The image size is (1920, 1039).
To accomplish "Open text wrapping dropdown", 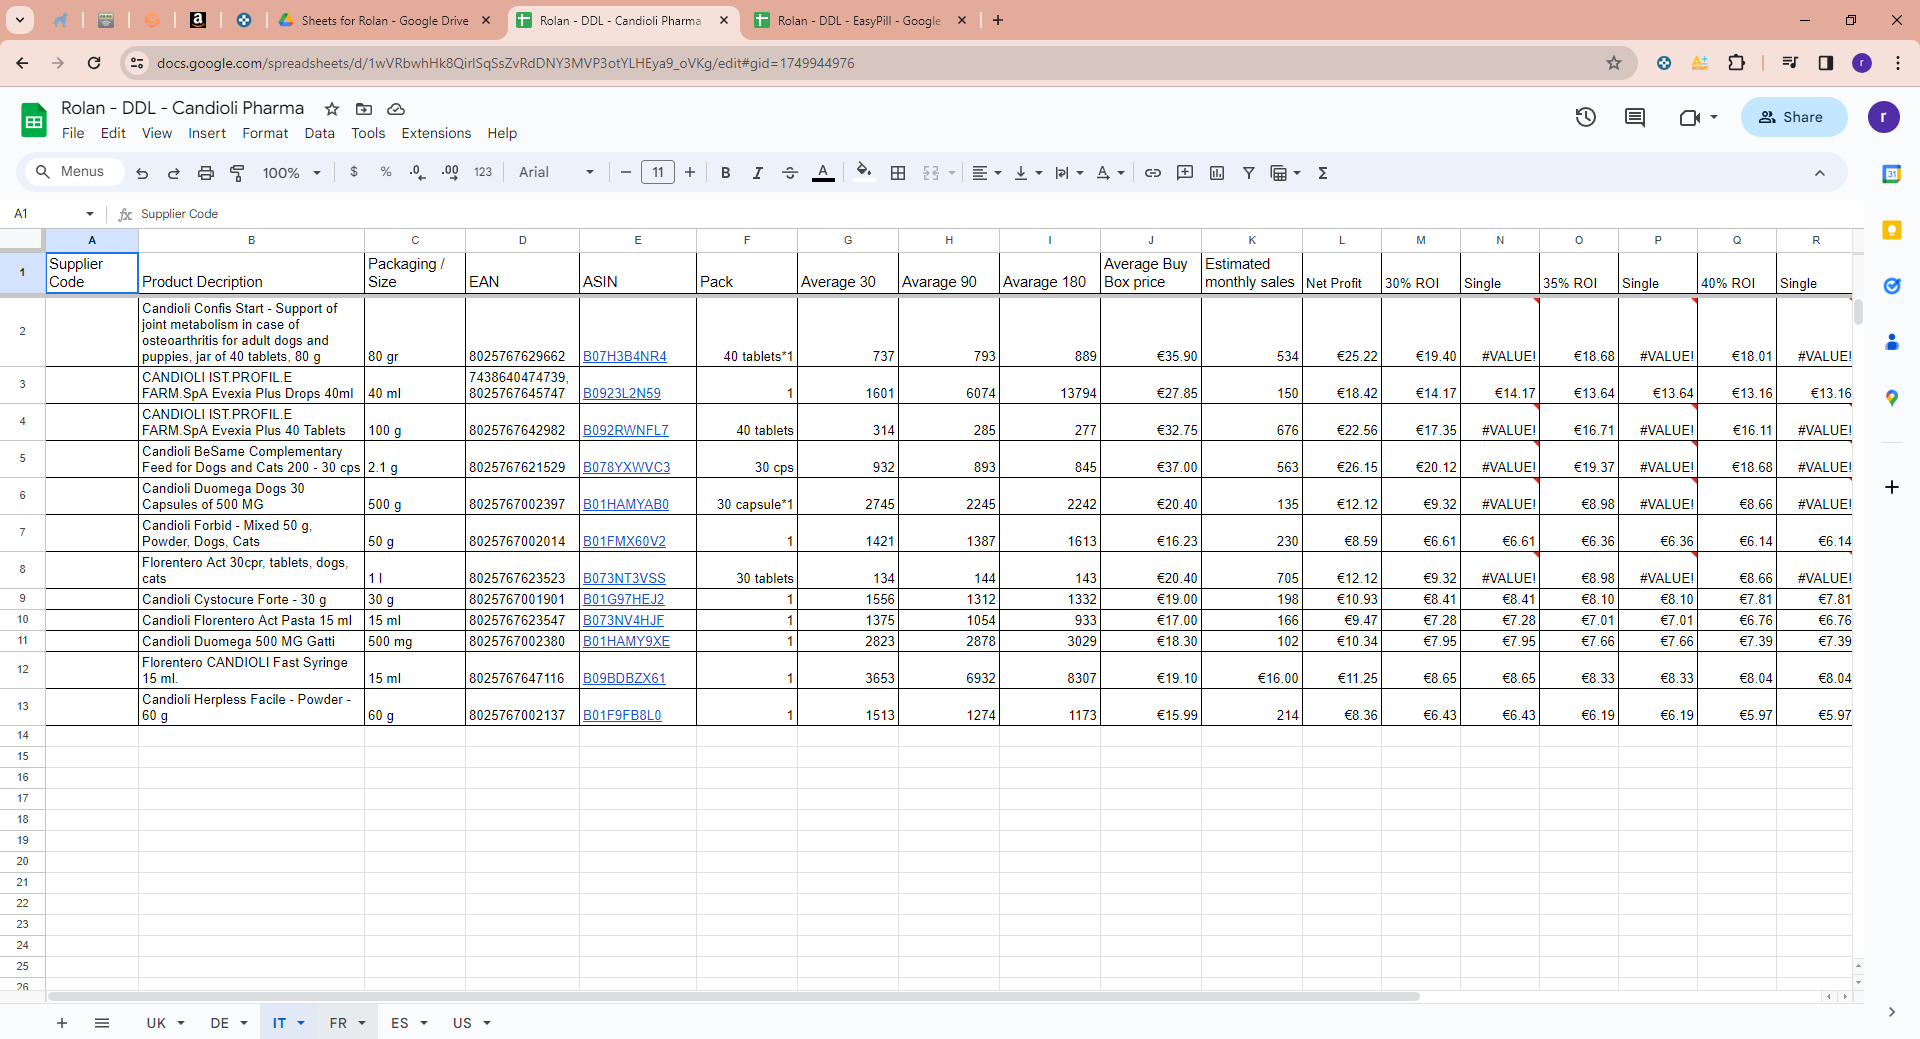I will point(1069,173).
